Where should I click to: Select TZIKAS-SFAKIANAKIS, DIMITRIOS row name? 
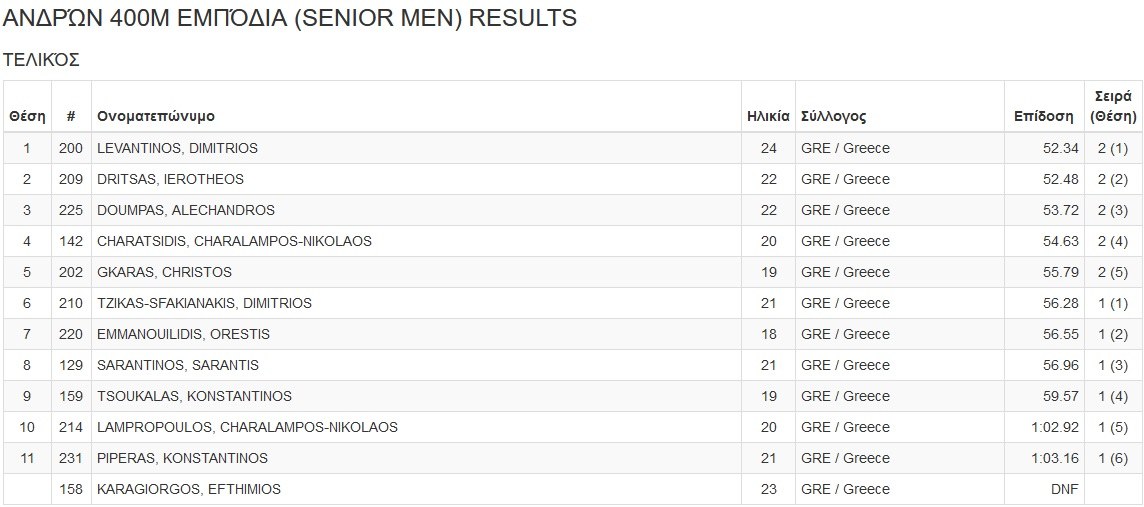(x=204, y=303)
